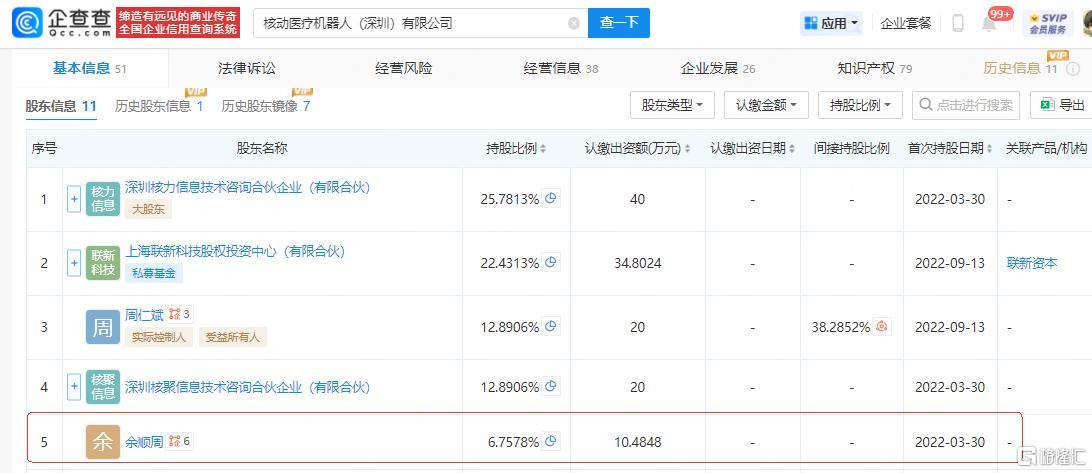
Task: Click the 38.2852% indirect holding value
Action: click(x=841, y=327)
